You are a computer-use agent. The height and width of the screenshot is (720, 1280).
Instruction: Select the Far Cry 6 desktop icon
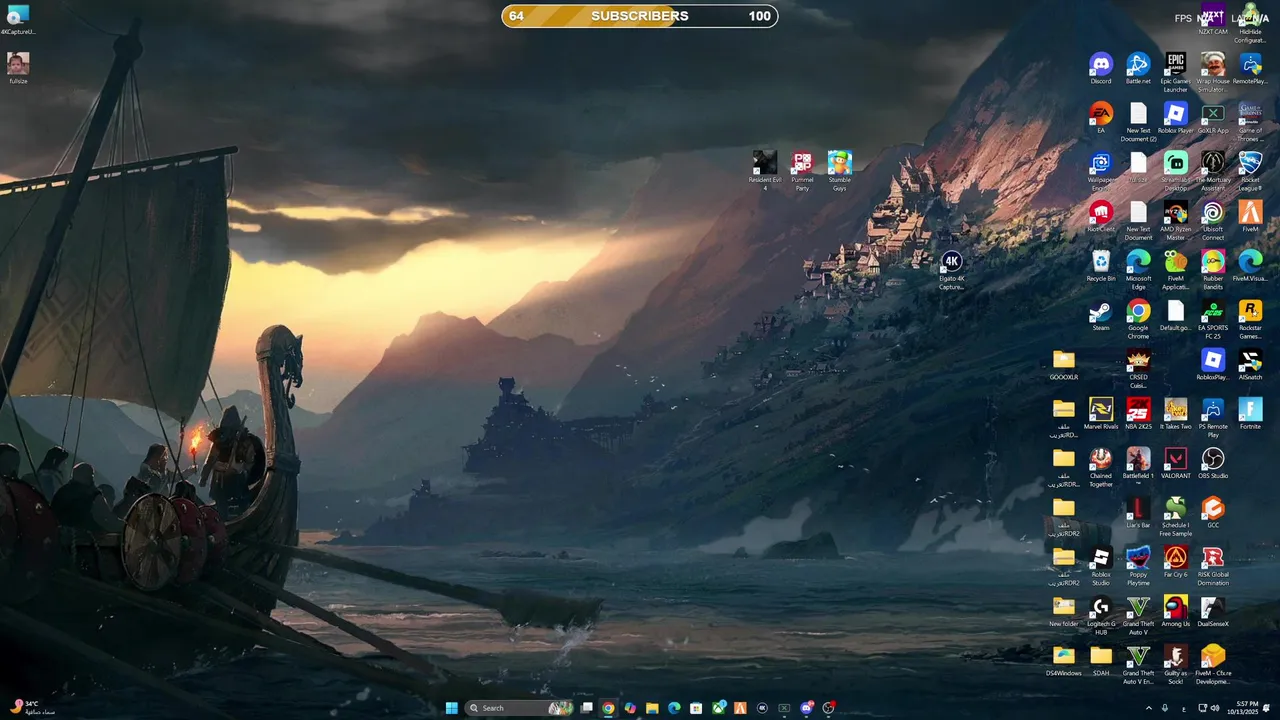pos(1175,562)
